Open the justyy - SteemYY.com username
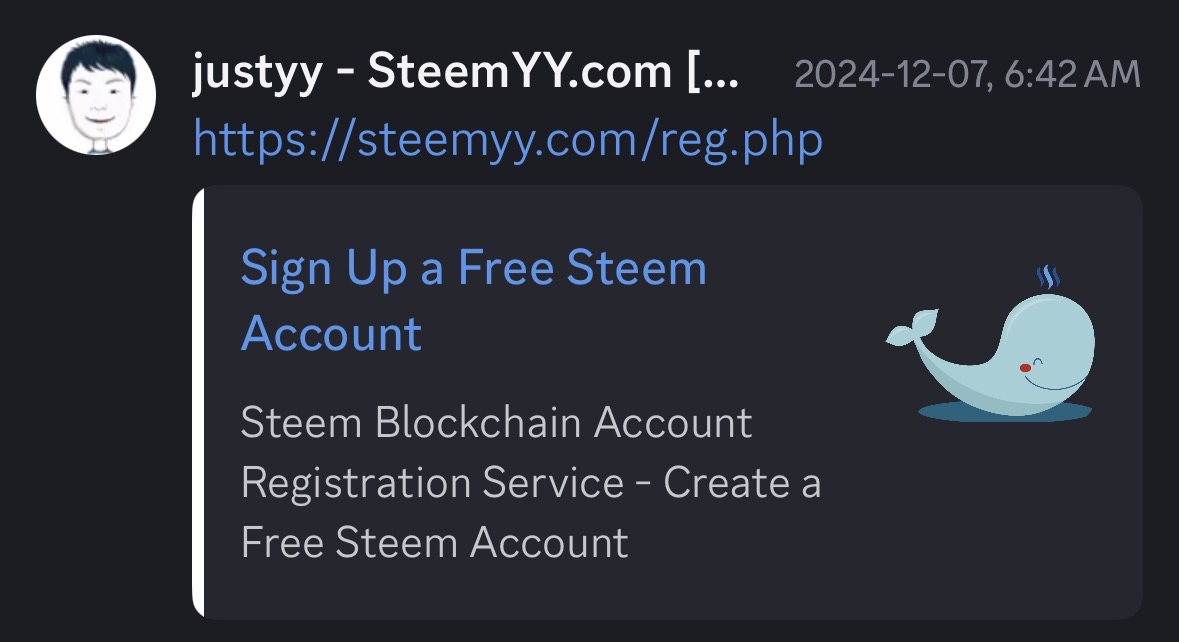The height and width of the screenshot is (642, 1179). tap(465, 75)
